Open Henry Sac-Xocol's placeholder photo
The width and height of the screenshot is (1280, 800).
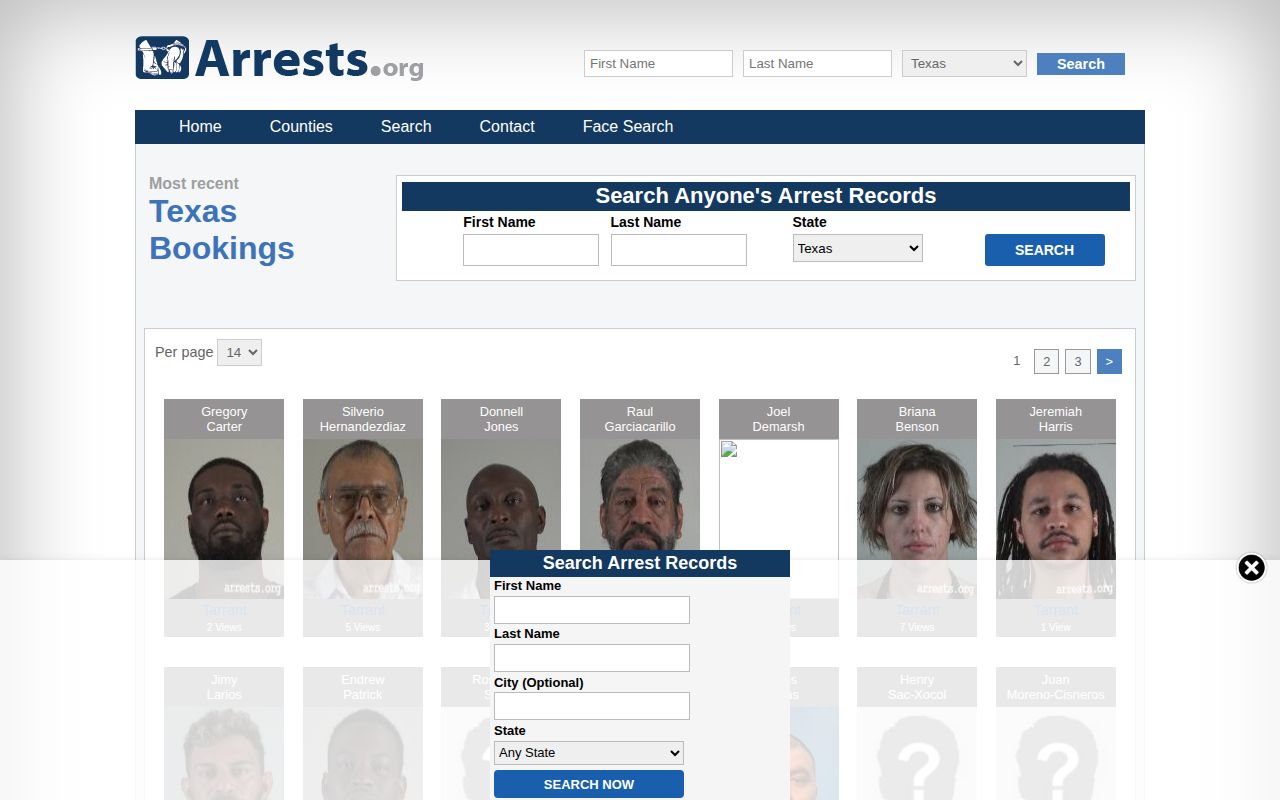tap(917, 754)
